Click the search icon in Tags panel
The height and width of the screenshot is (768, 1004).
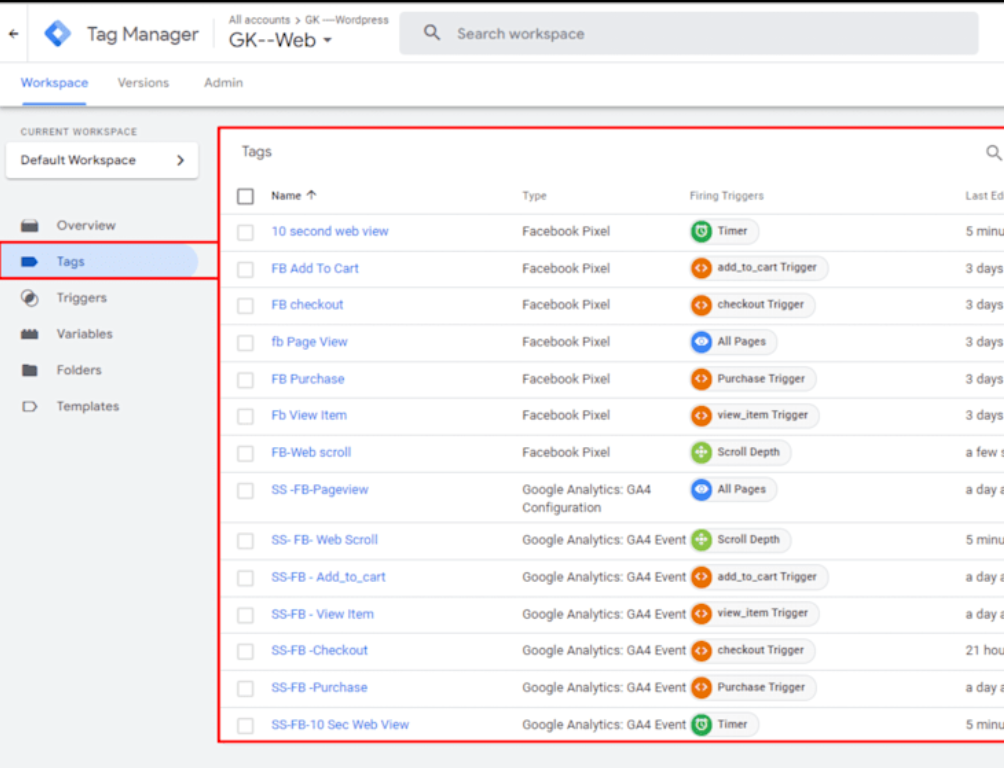pyautogui.click(x=993, y=152)
